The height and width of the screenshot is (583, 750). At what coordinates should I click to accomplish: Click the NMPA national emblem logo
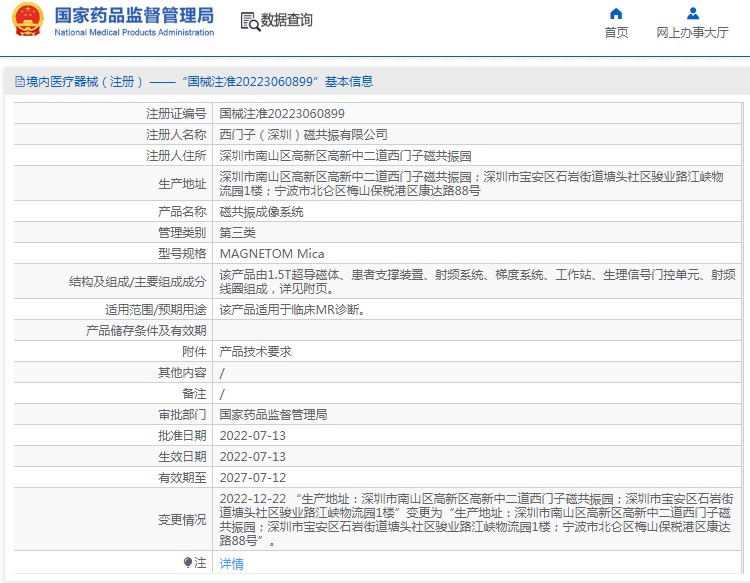(x=28, y=21)
